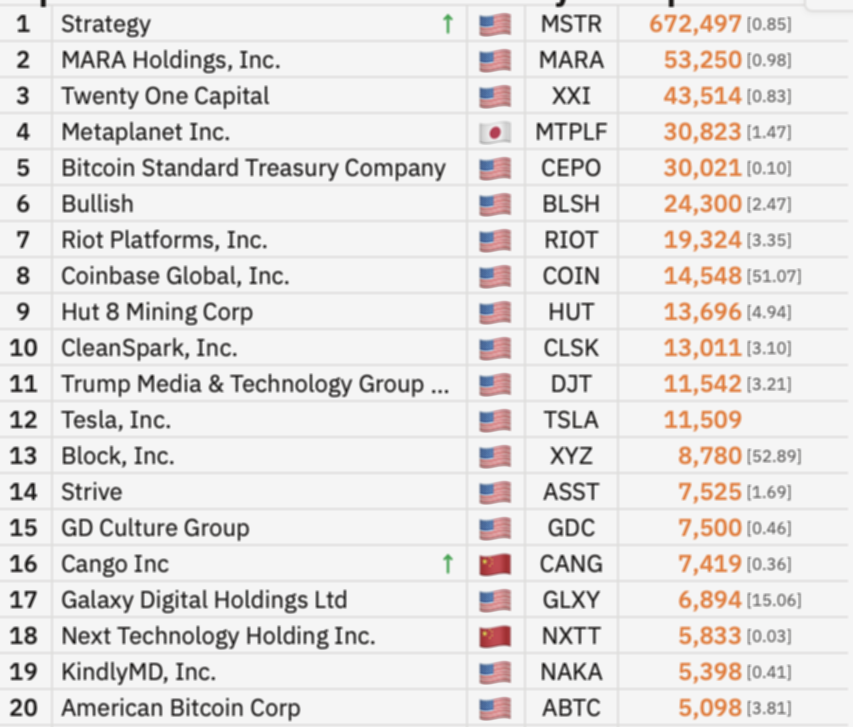Click the China flag next to NXTT
This screenshot has width=853, height=727.
(495, 636)
